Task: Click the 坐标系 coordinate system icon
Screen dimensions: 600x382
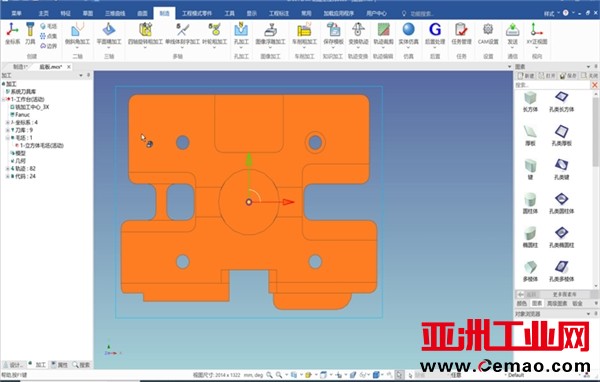Action: 12,33
